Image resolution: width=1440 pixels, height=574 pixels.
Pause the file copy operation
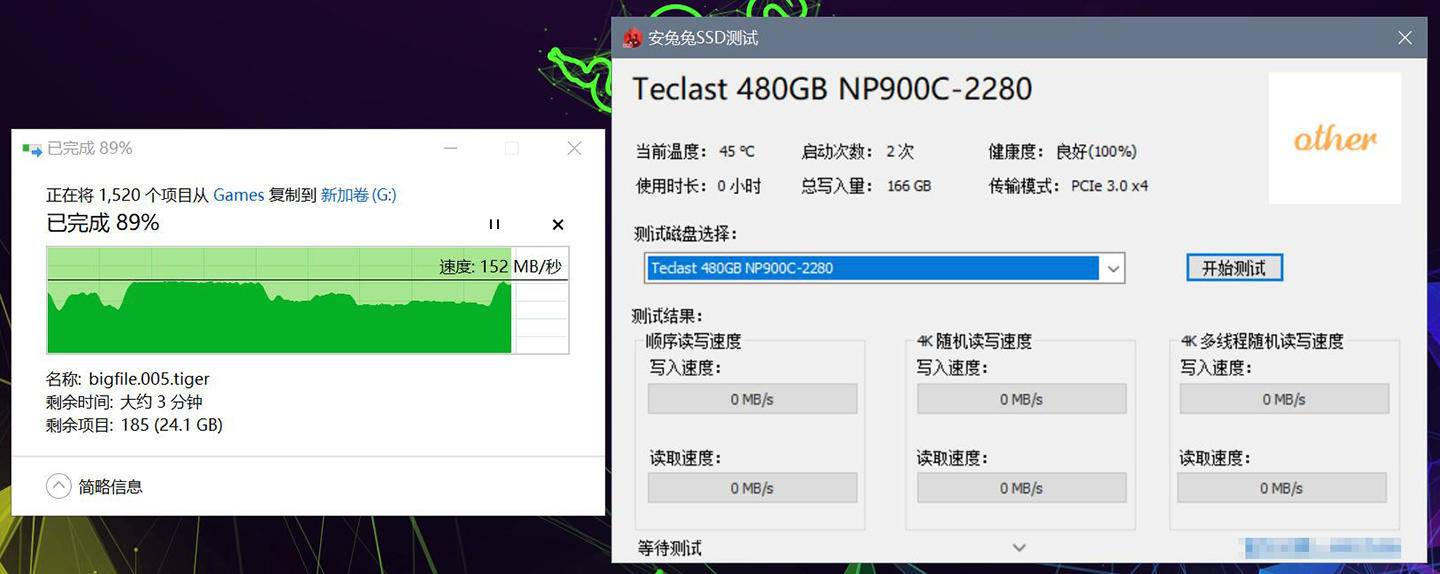click(x=494, y=224)
